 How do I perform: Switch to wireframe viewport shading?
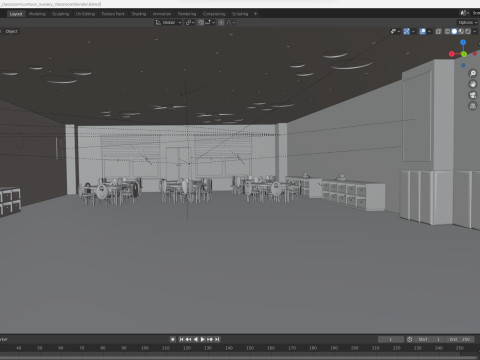(x=447, y=31)
